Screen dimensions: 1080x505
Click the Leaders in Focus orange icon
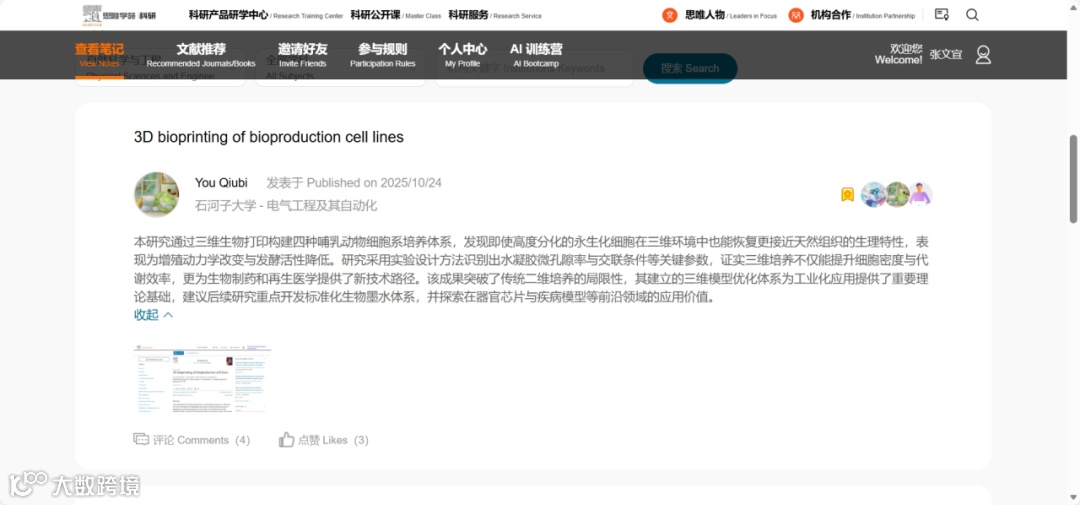pyautogui.click(x=669, y=14)
